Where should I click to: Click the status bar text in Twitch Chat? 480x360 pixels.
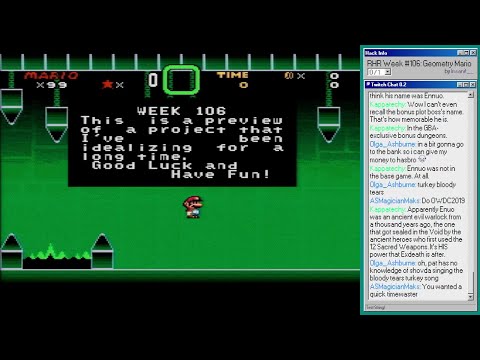[x=375, y=307]
